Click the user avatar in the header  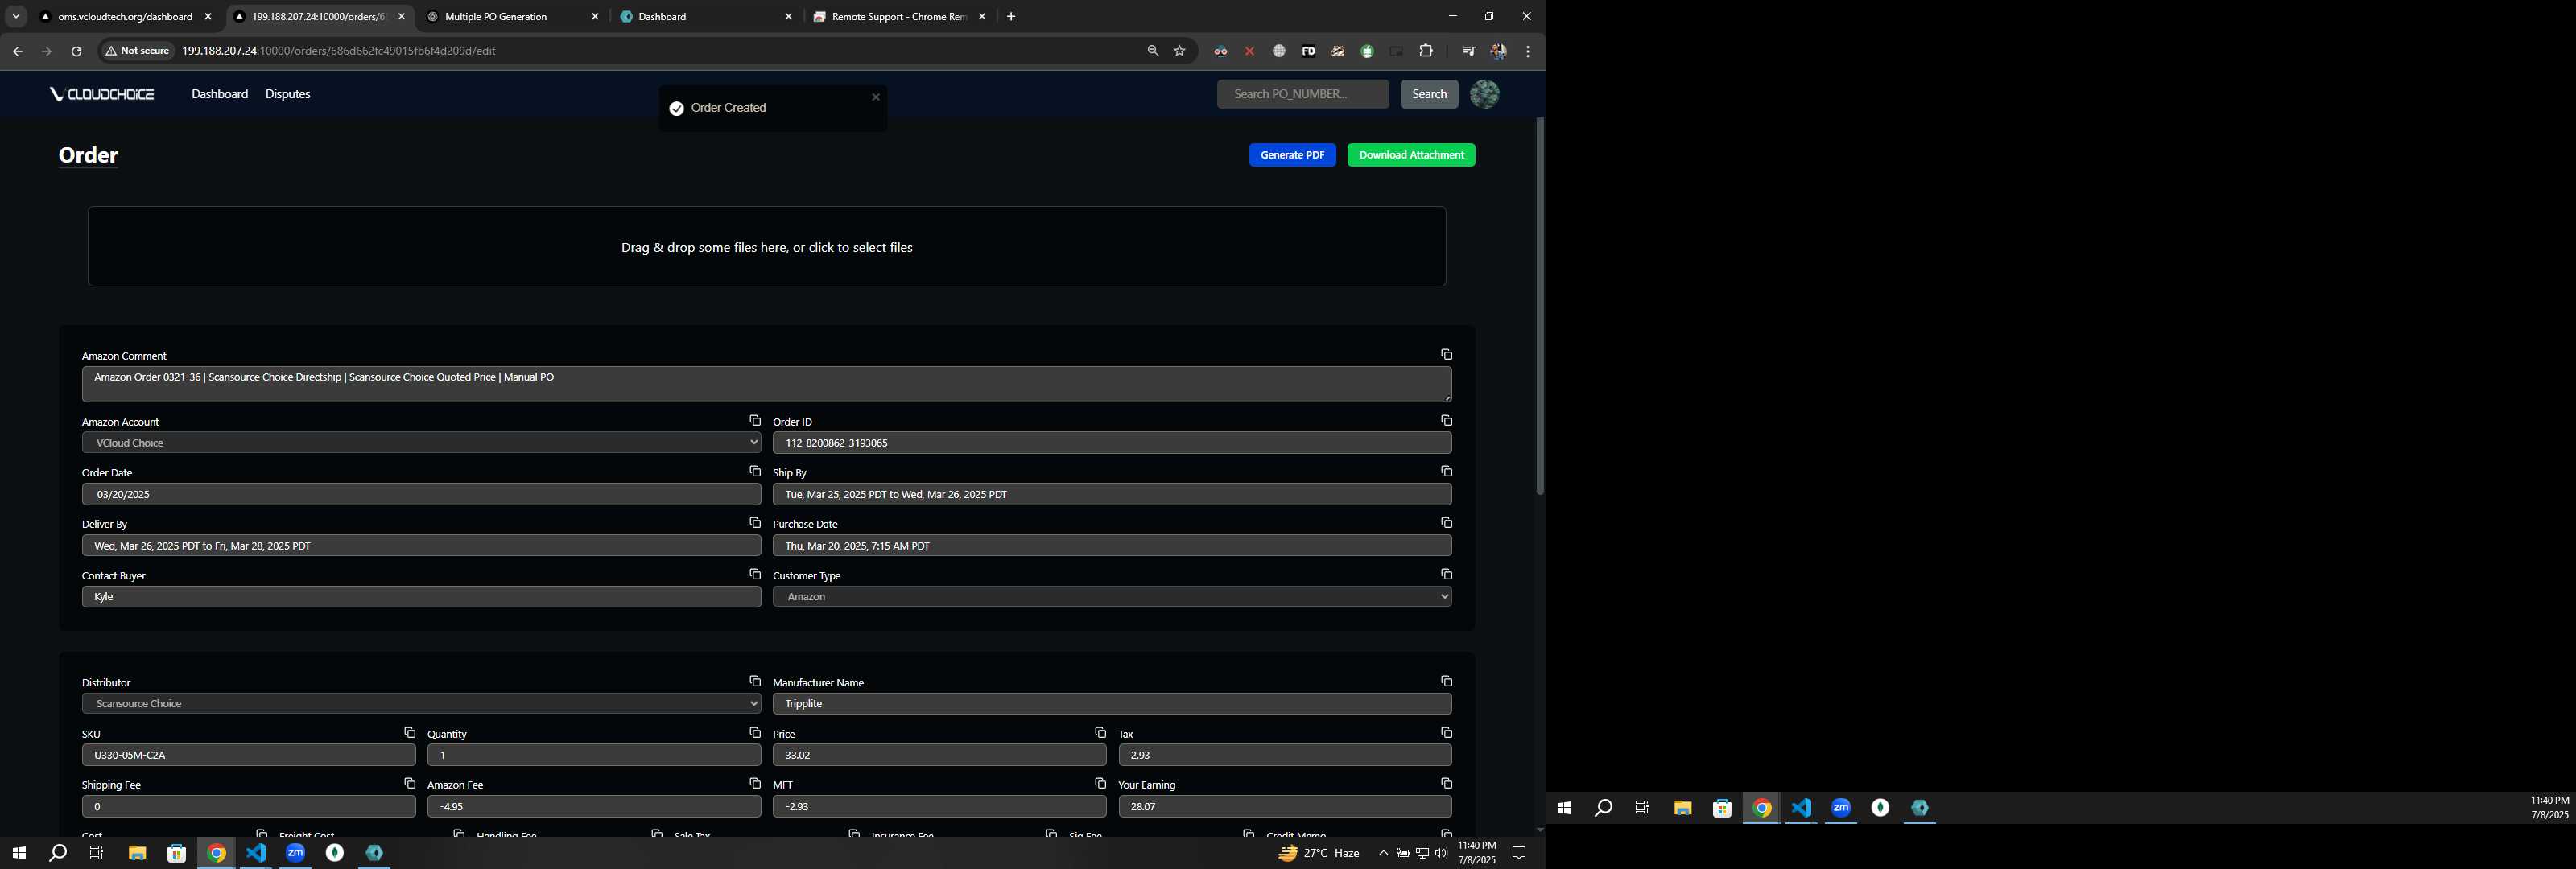pos(1484,94)
